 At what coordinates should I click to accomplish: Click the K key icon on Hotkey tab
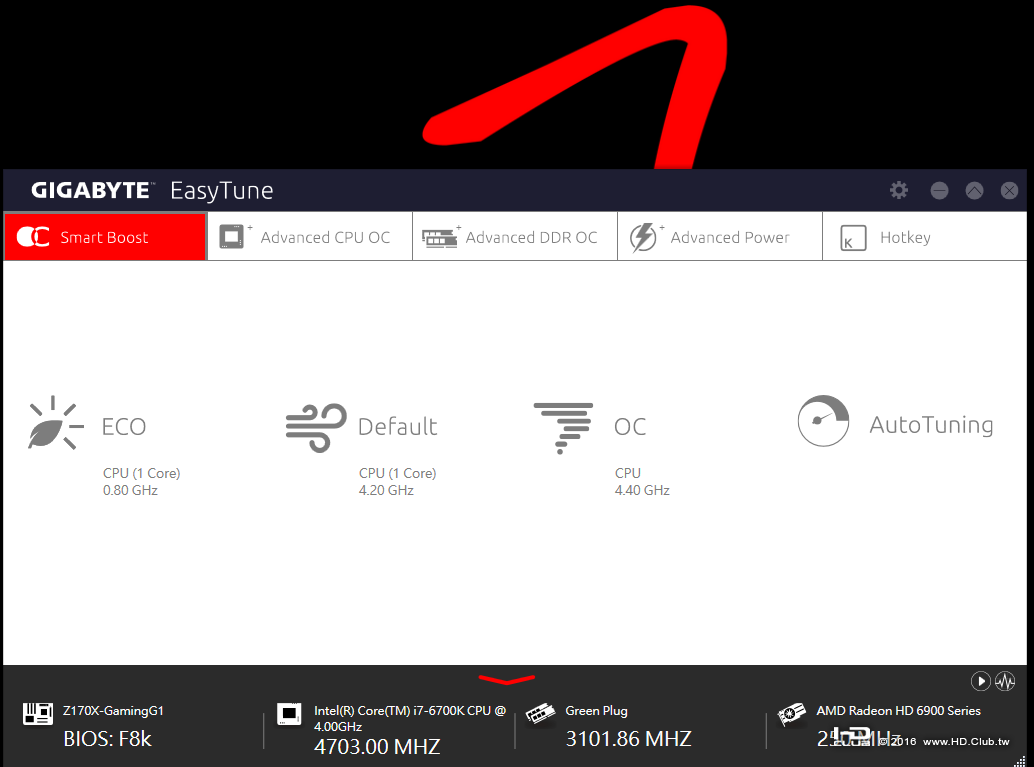(853, 238)
